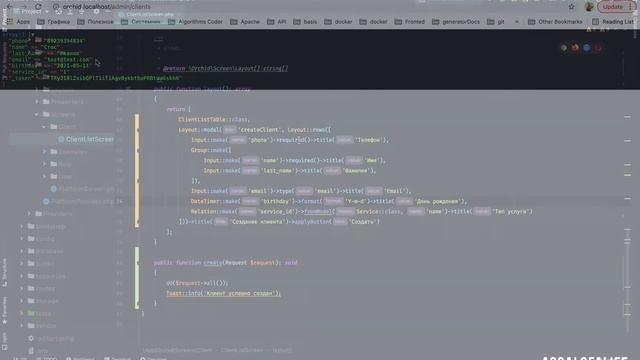640x360 pixels.
Task: Expand the Examples folder arrow
Action: click(44, 151)
